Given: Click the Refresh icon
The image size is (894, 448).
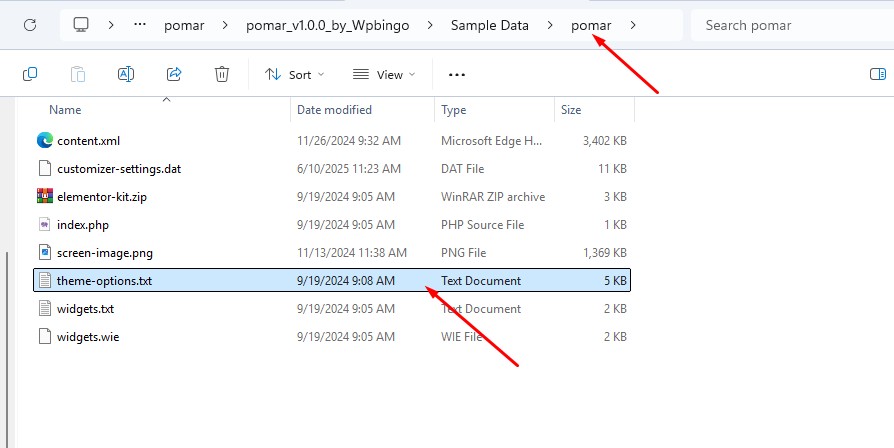Looking at the screenshot, I should pos(30,25).
